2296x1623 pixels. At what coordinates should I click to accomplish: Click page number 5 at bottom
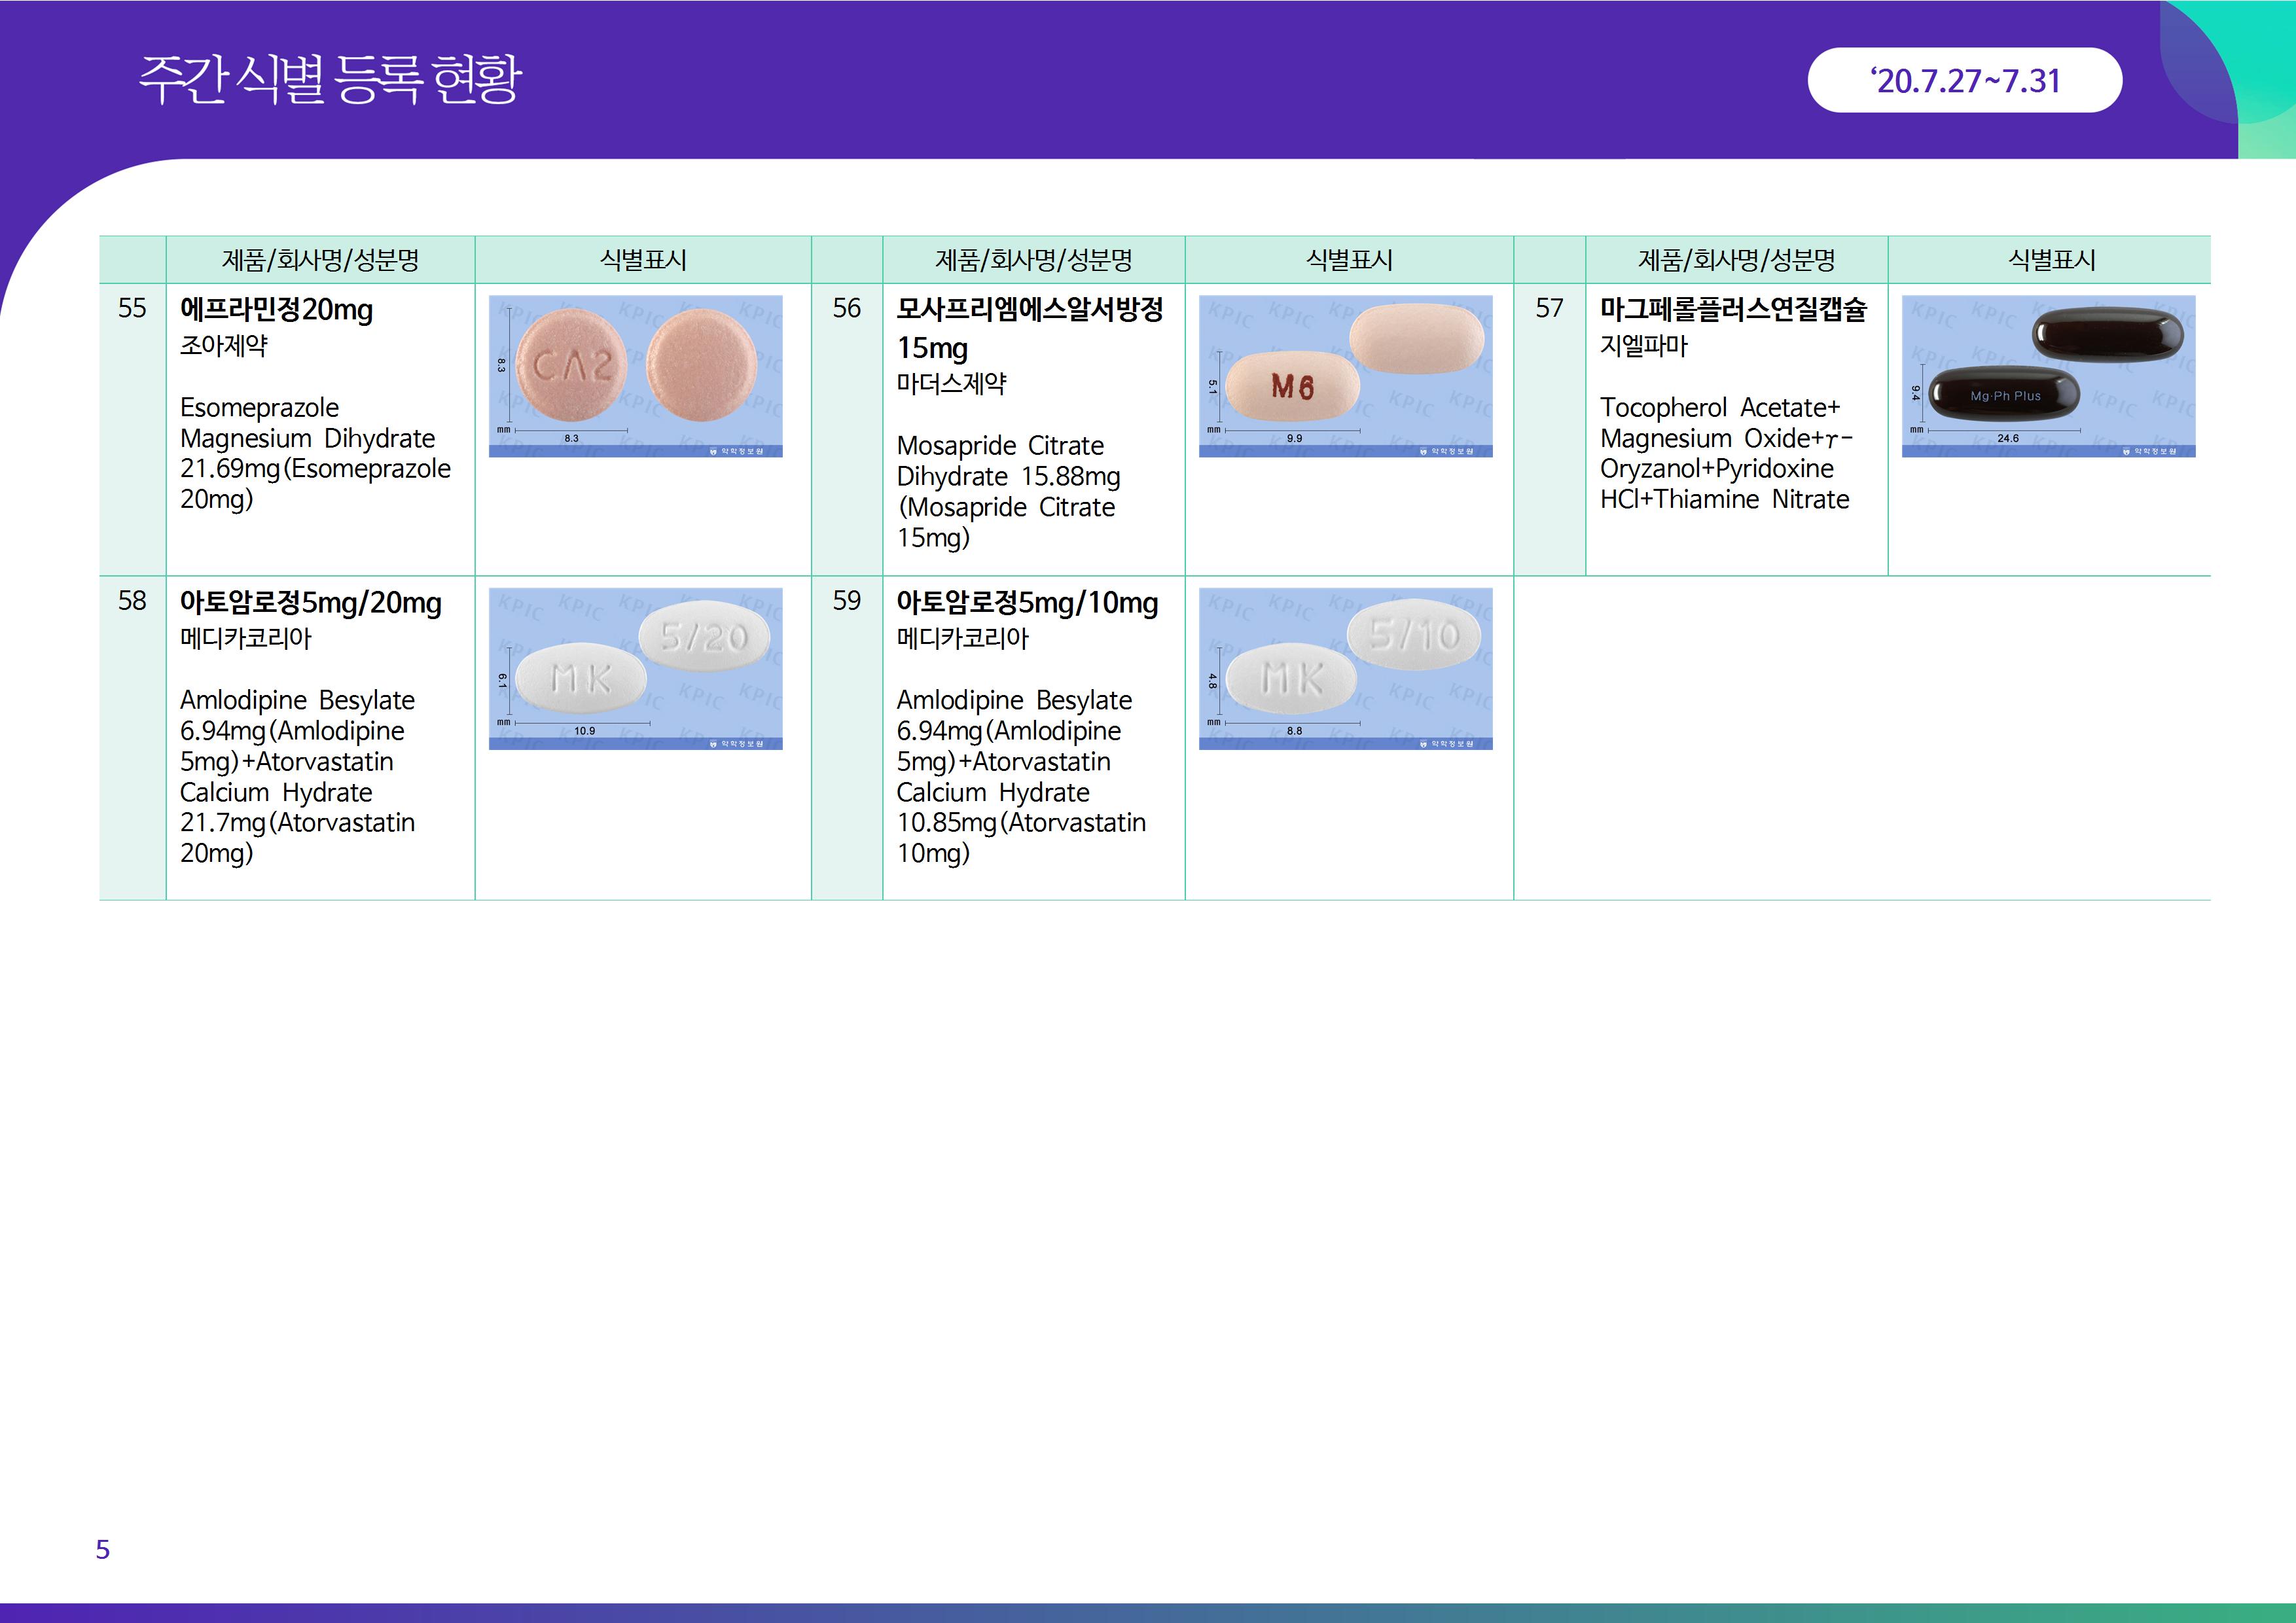(102, 1549)
